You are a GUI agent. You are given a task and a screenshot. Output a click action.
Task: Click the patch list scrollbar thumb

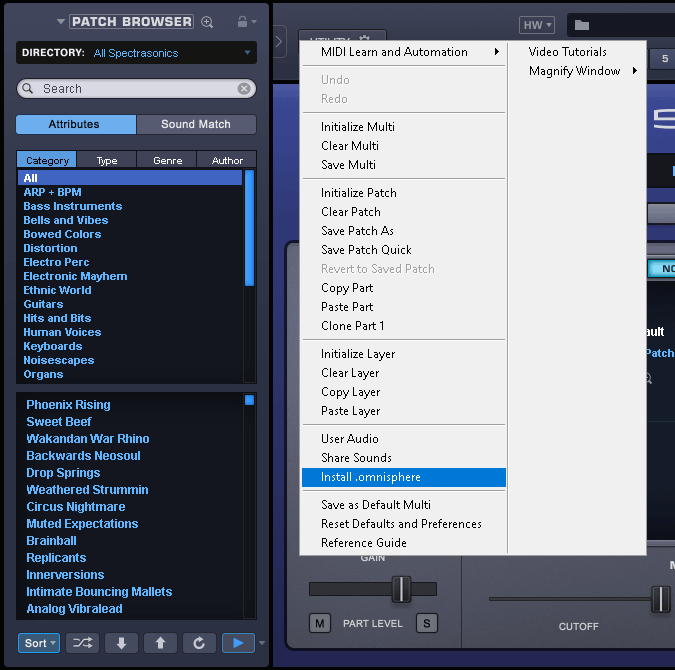tap(249, 400)
